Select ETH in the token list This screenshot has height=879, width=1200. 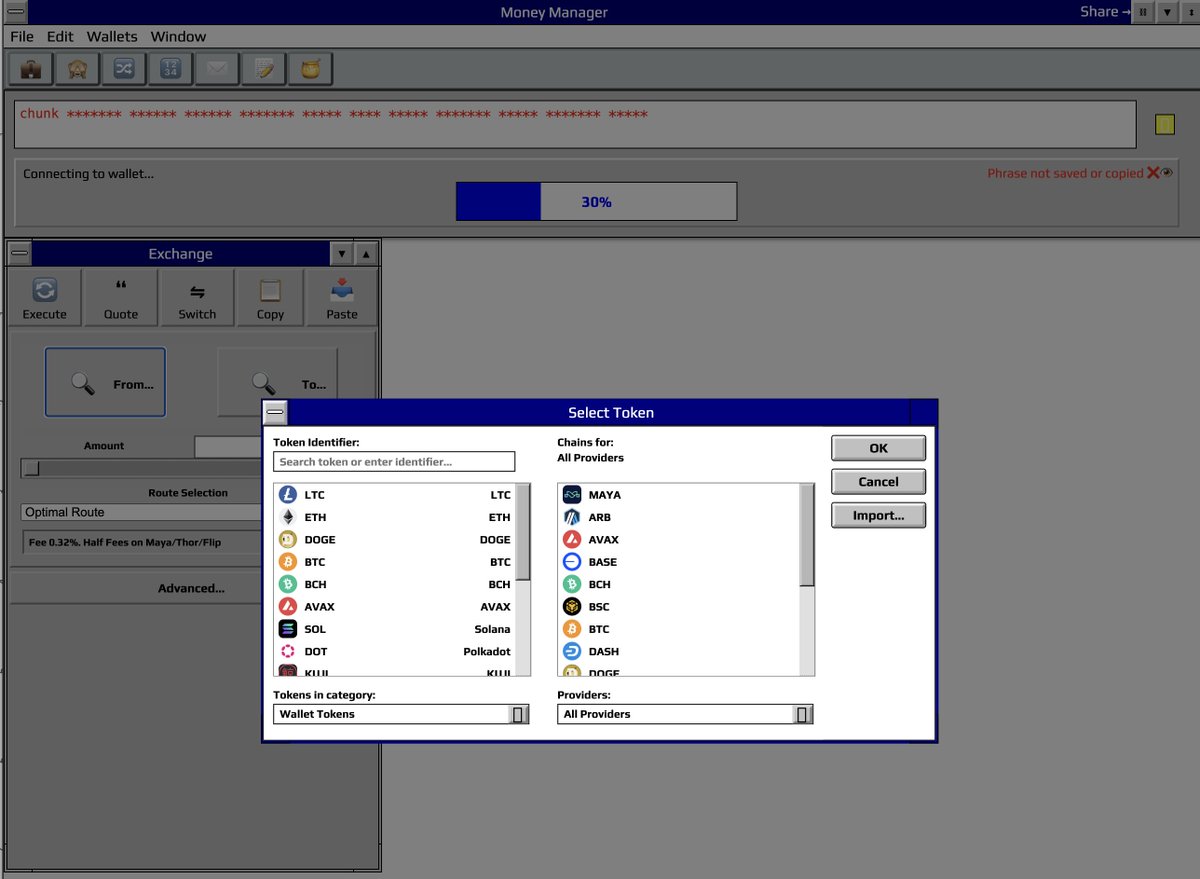pyautogui.click(x=395, y=517)
